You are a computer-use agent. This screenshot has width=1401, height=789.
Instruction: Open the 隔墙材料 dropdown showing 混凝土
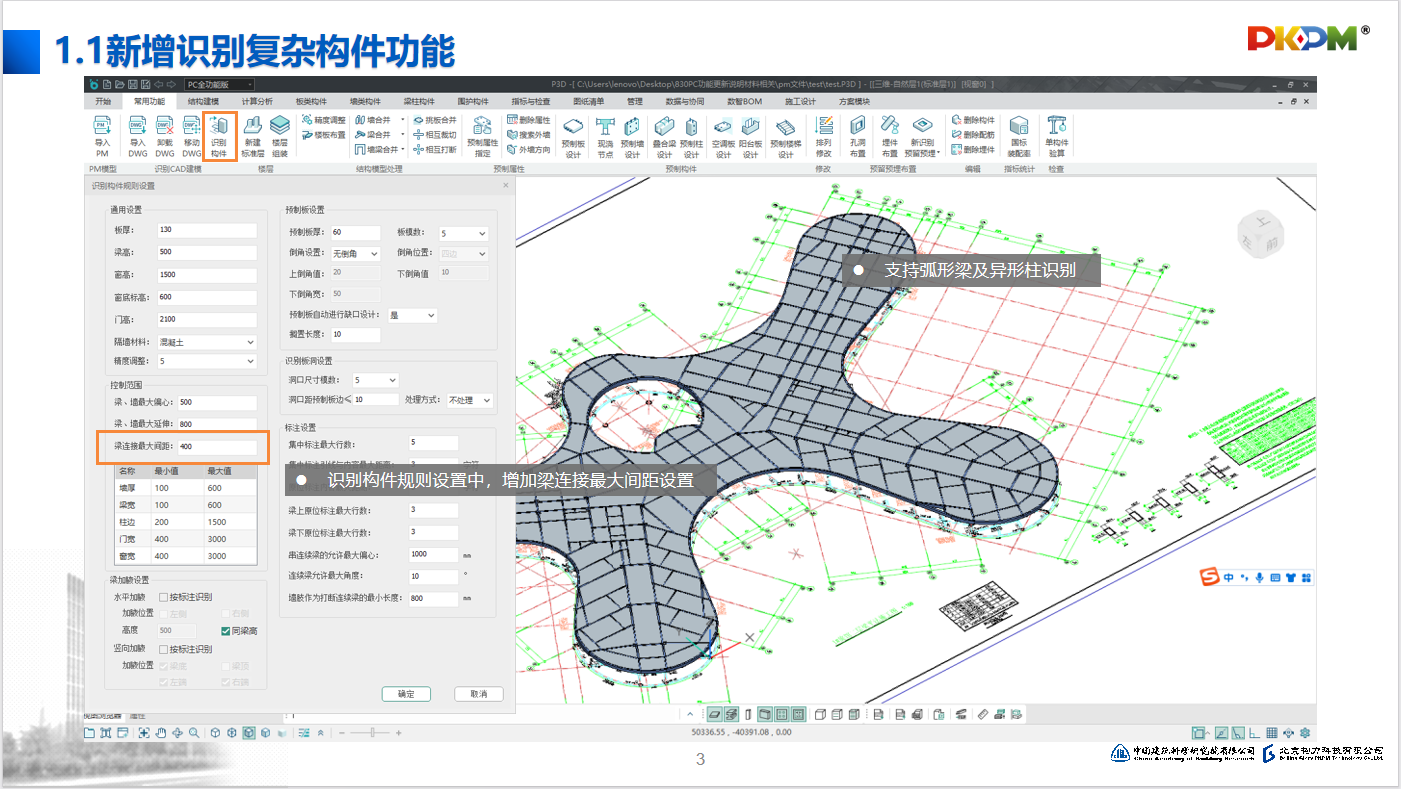pyautogui.click(x=207, y=342)
